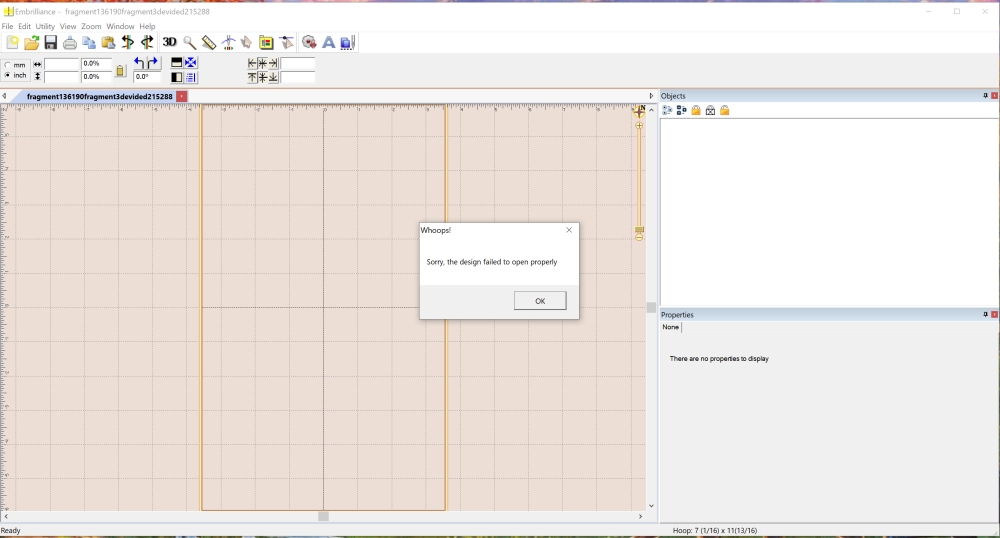Screen dimensions: 1000x538
Task: Click the rotation angle input field
Action: (x=146, y=76)
